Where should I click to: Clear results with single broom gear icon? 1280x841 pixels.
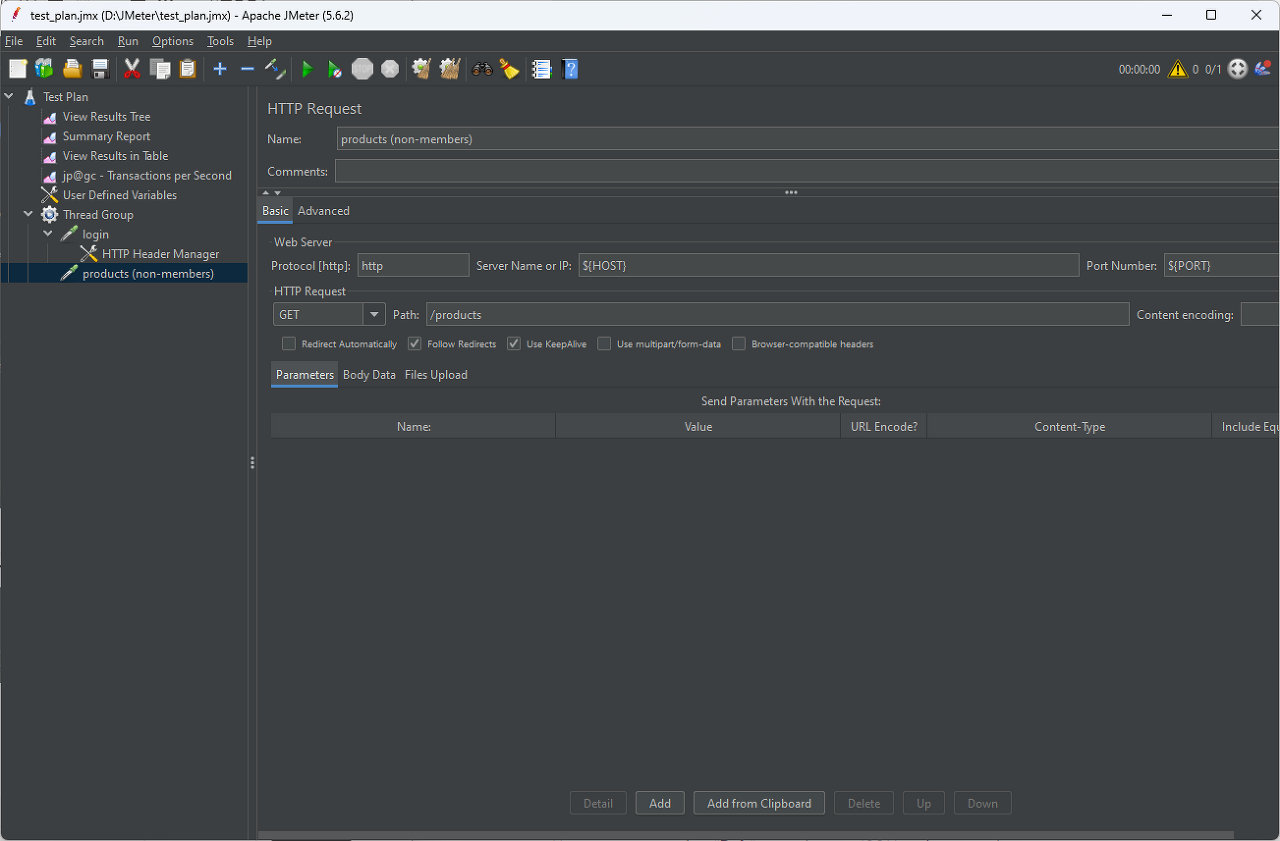click(x=421, y=69)
